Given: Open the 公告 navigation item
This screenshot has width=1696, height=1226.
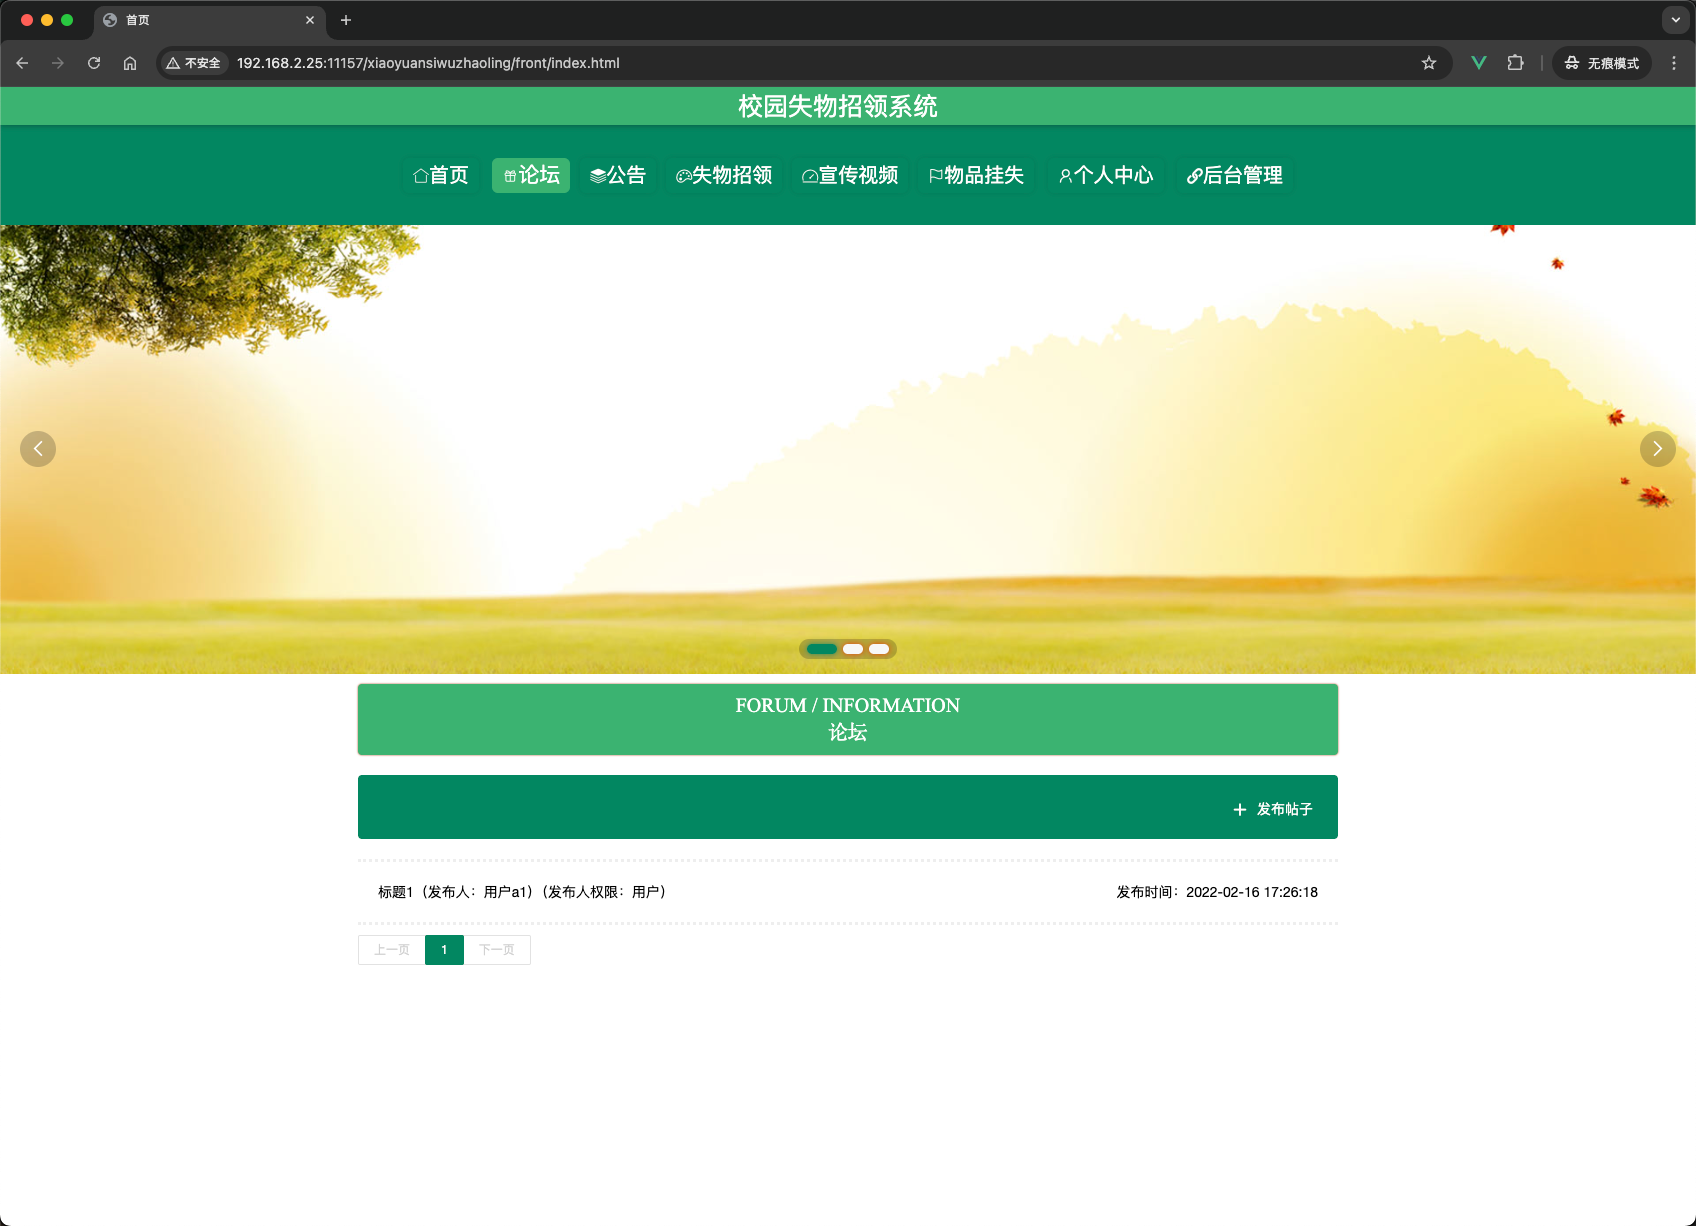Looking at the screenshot, I should pos(618,175).
